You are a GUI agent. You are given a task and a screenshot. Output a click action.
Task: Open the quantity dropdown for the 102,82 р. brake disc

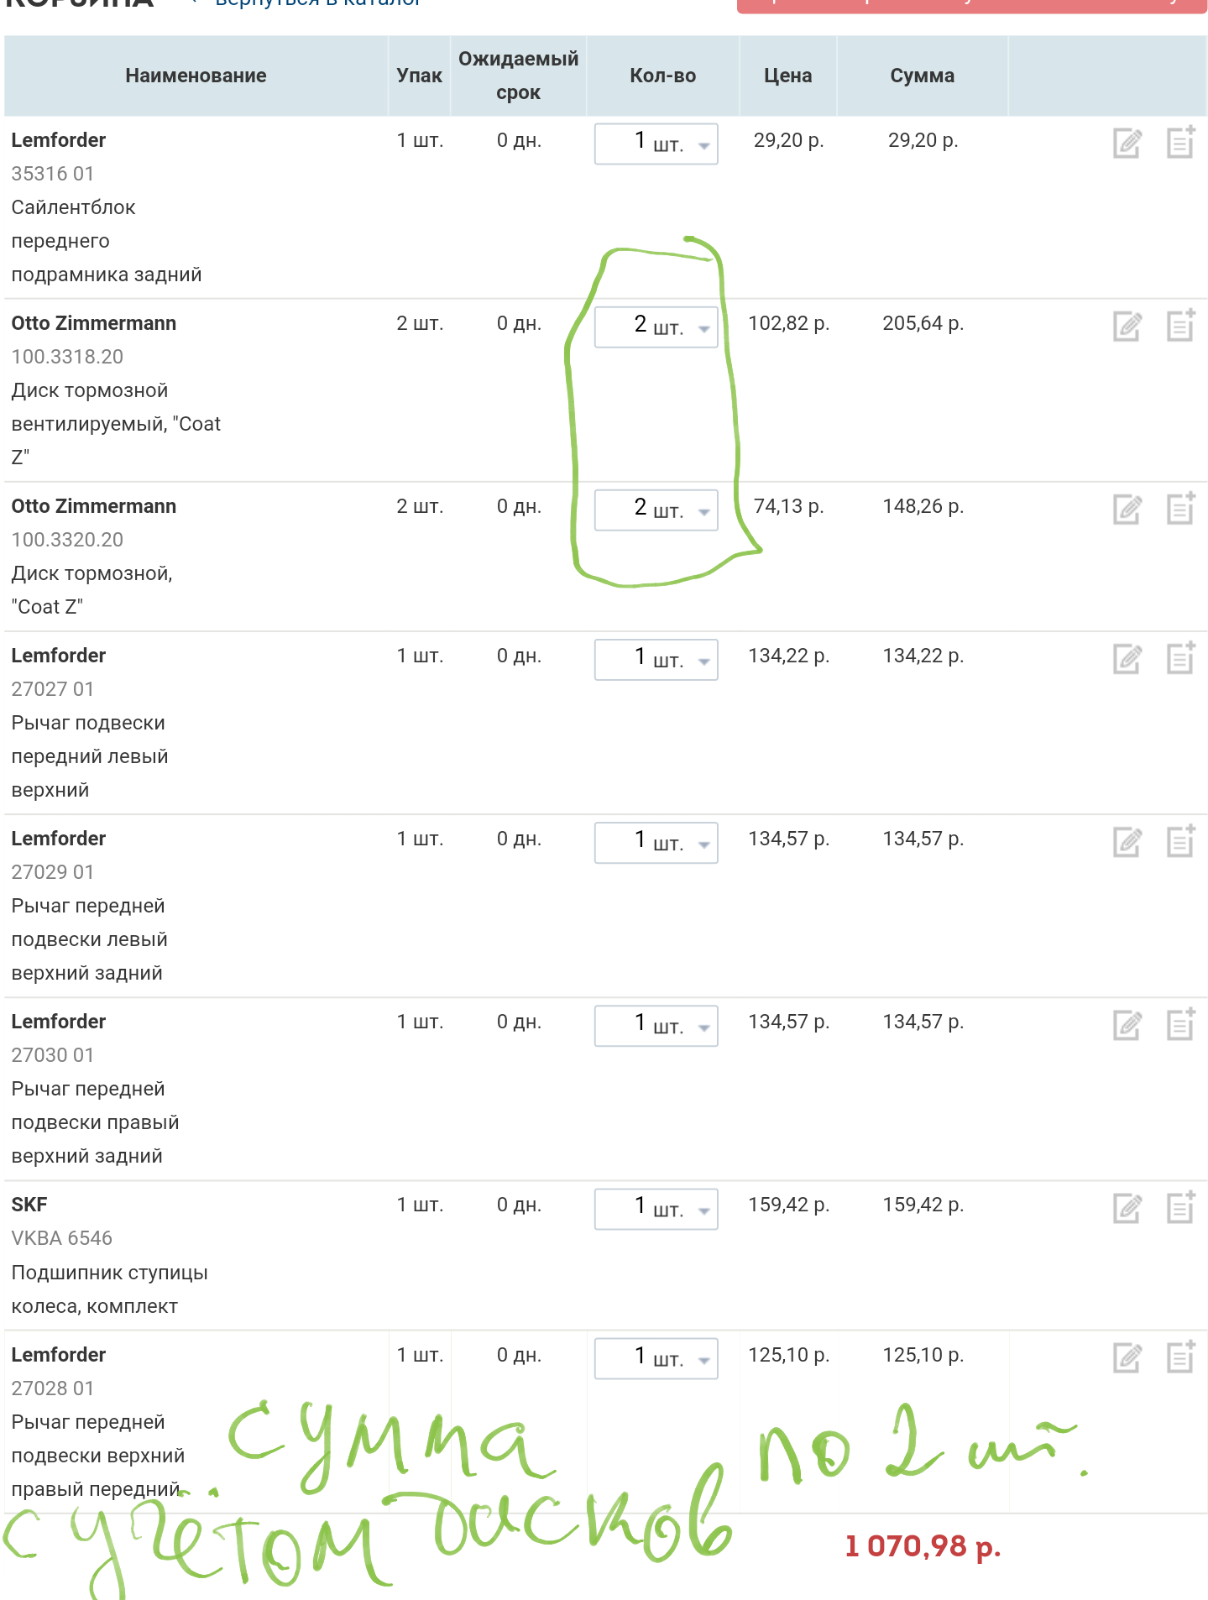click(704, 329)
